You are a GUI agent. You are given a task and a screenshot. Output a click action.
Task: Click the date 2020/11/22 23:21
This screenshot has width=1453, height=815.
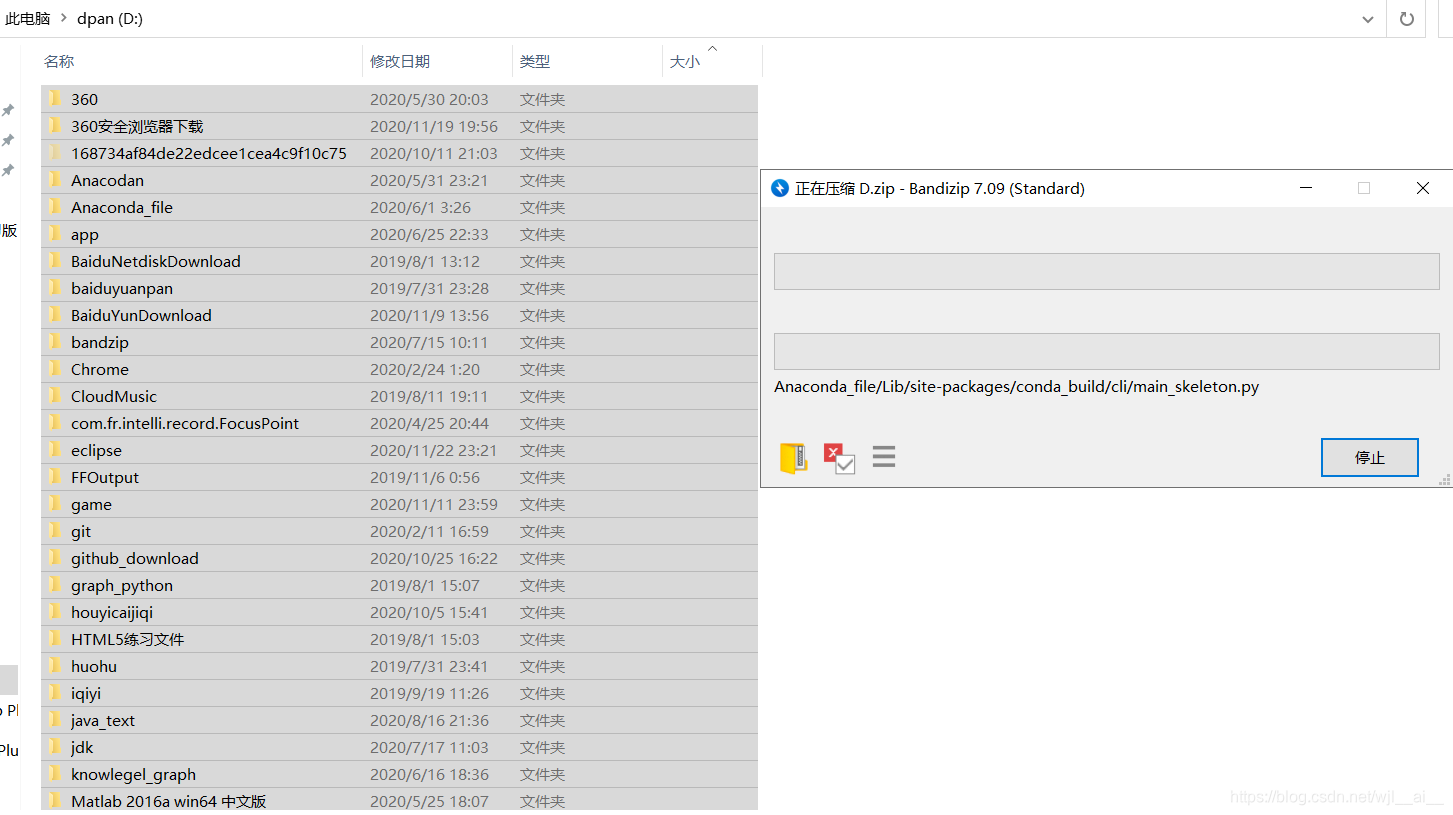click(433, 450)
